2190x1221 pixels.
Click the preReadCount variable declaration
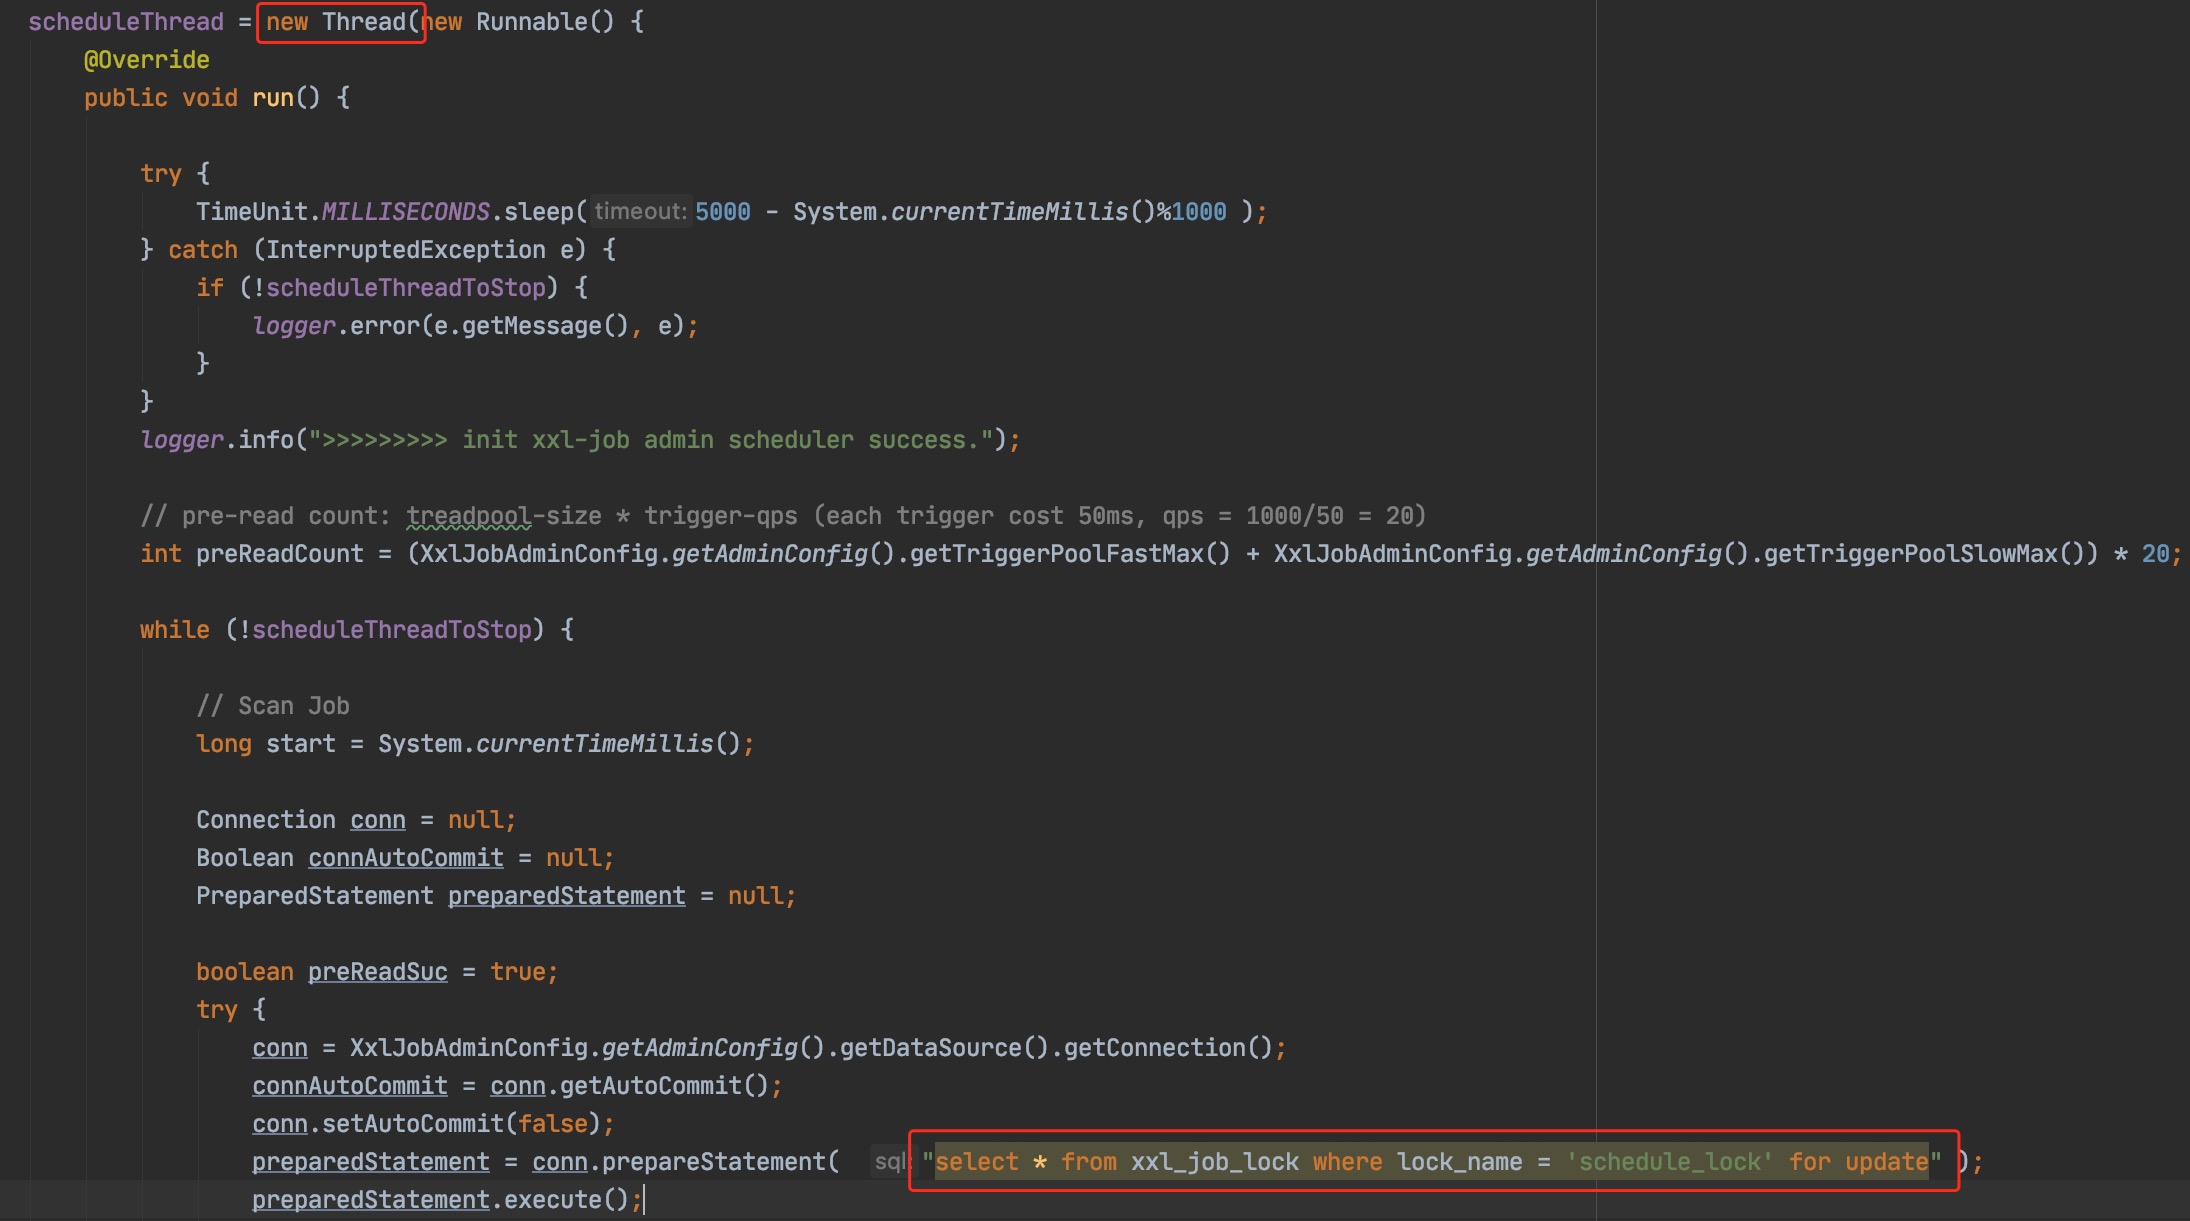pyautogui.click(x=279, y=554)
